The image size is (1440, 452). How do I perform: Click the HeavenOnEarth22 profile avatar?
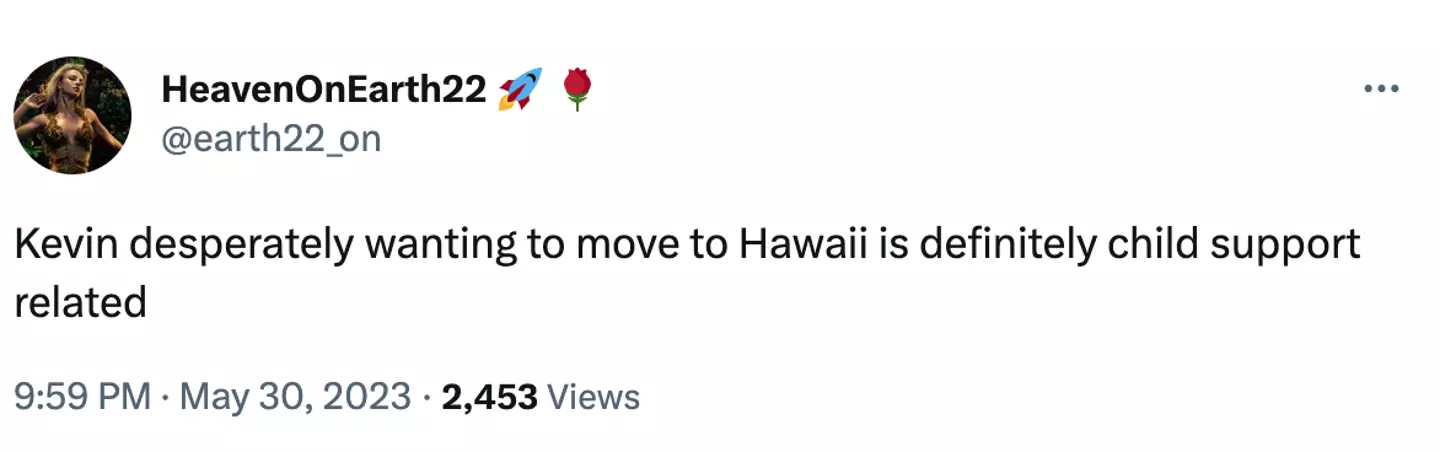[72, 115]
